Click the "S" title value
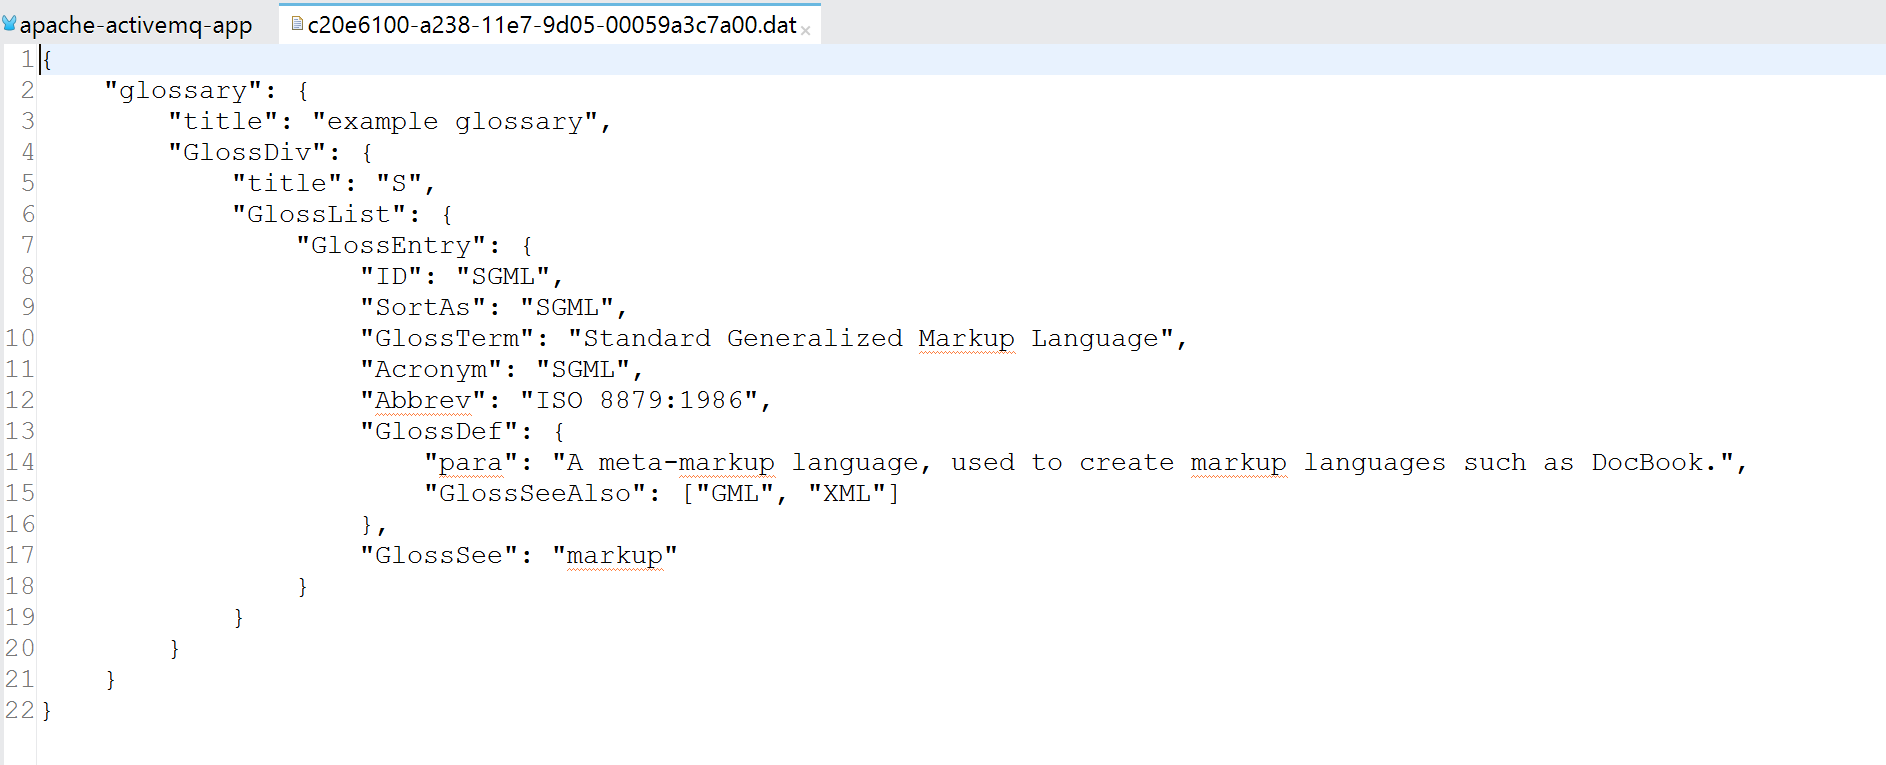The image size is (1886, 765). [399, 184]
